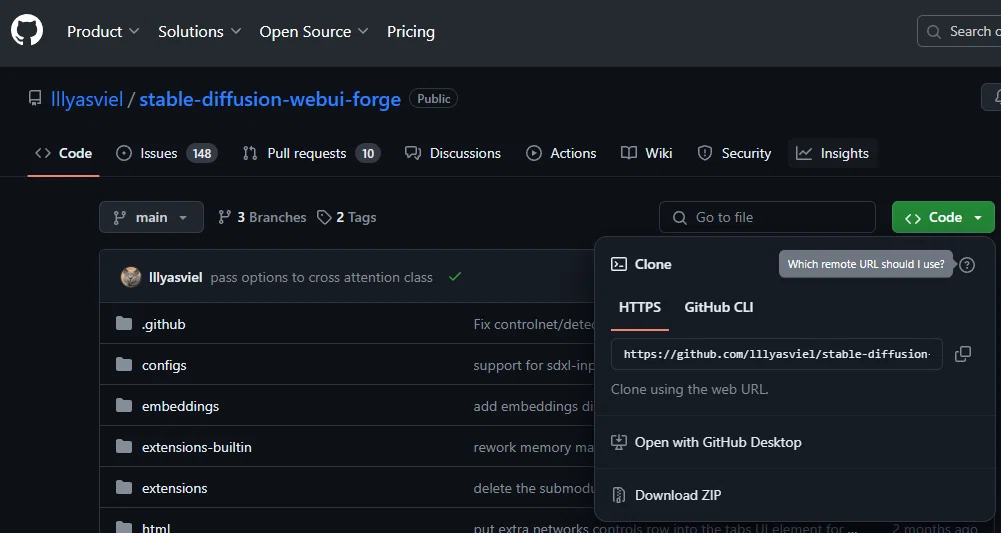Open the stable-diffusion-webui-forge repository link

click(270, 99)
